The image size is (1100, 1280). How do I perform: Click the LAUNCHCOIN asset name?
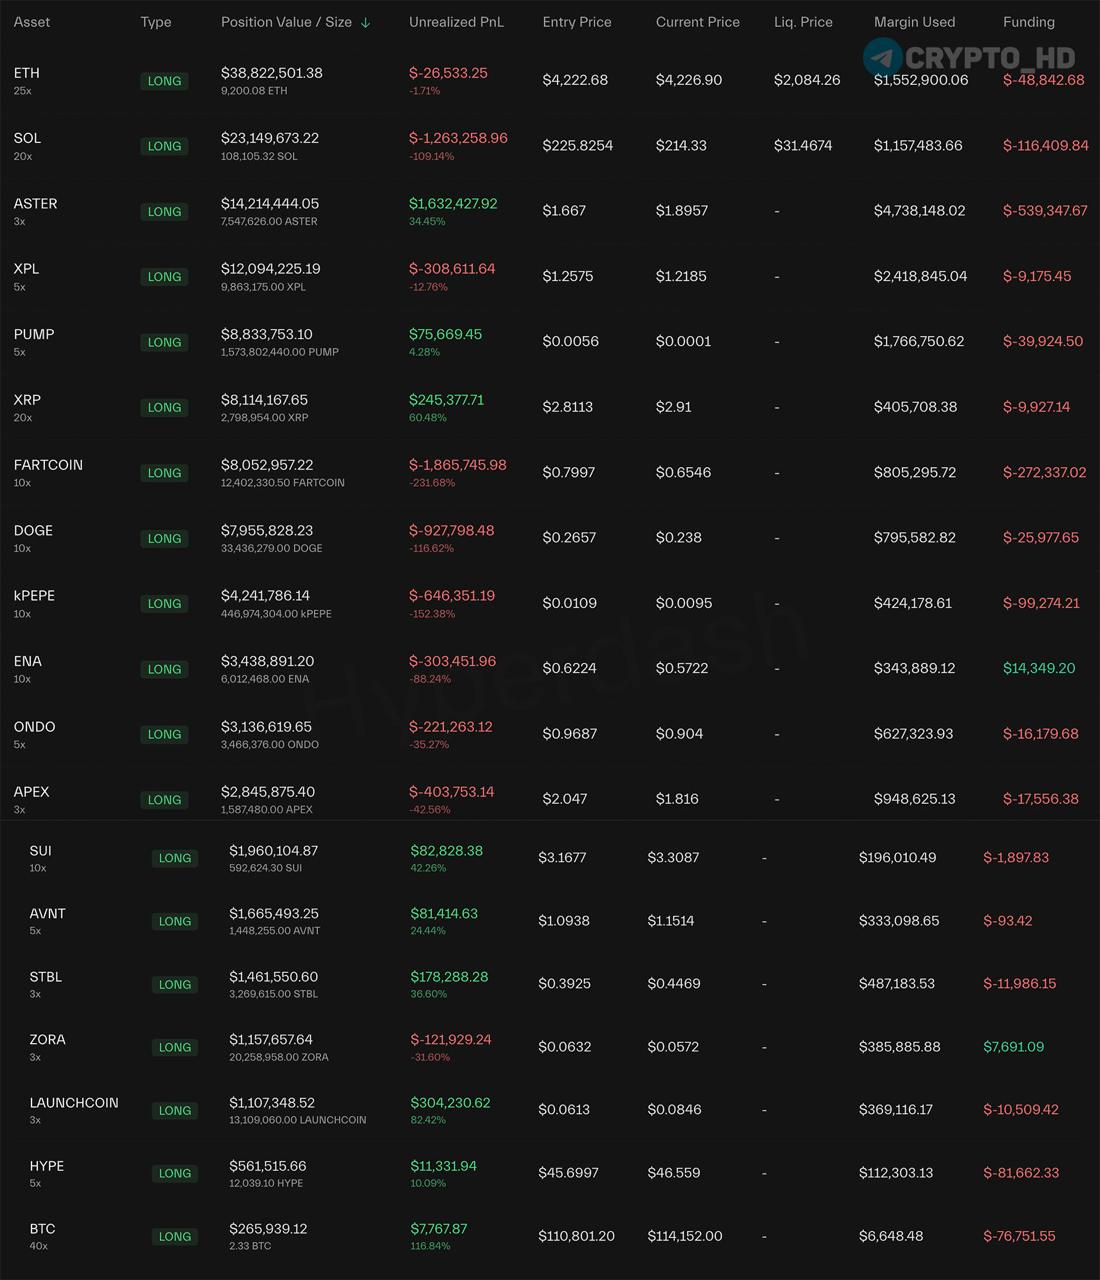coord(74,1103)
